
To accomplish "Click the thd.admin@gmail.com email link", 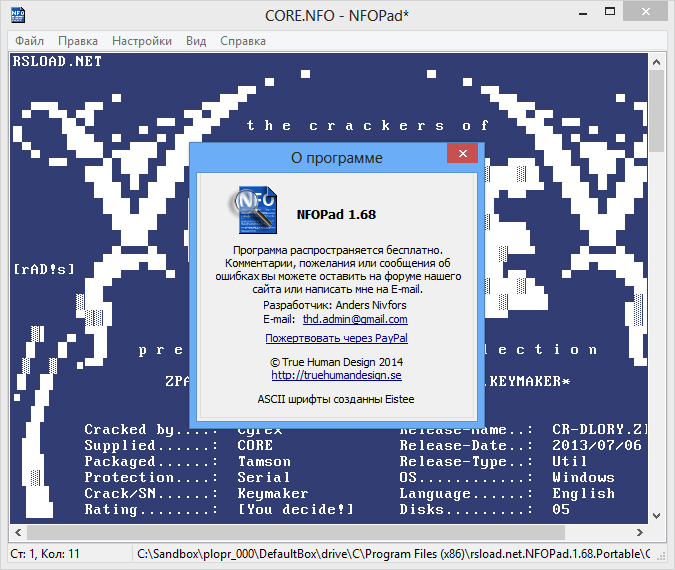I will [355, 319].
